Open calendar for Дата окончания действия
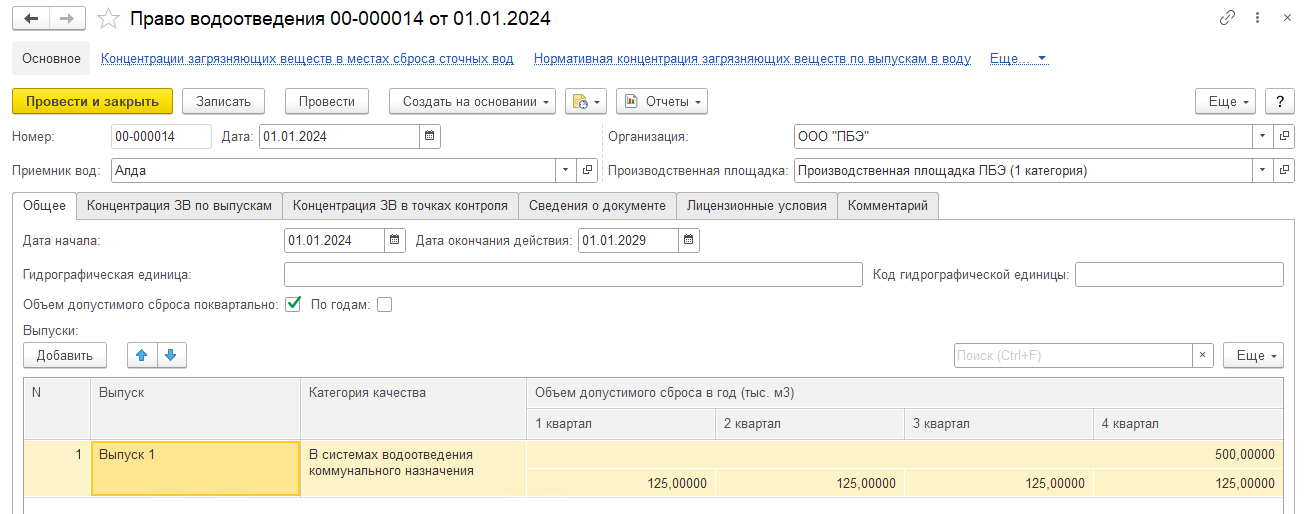Screen dimensions: 1305x514 [x=689, y=240]
